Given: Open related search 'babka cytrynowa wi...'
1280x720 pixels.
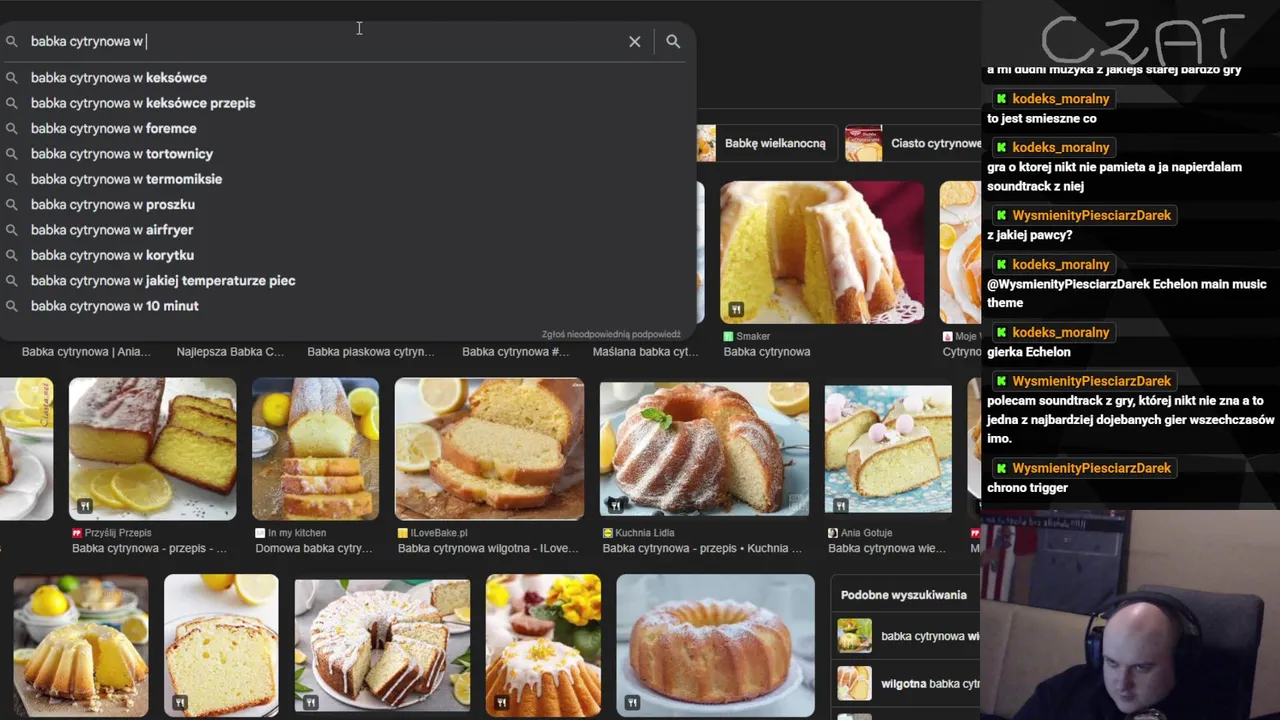Looking at the screenshot, I should (908, 636).
